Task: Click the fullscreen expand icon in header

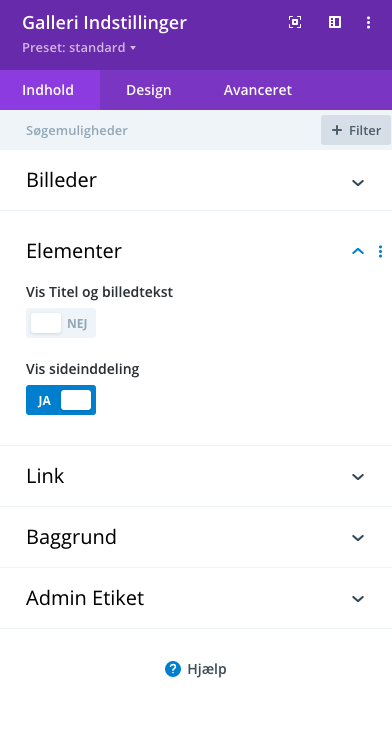Action: coord(295,22)
